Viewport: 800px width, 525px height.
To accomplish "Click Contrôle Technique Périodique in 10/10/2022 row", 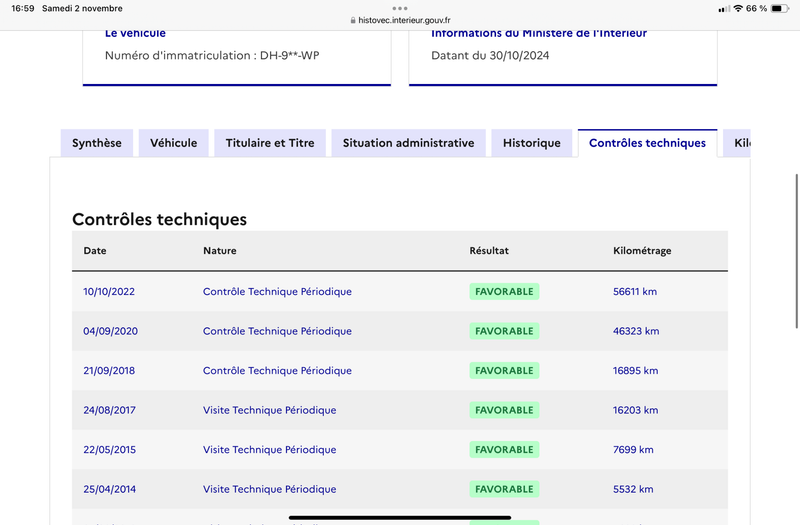I will point(278,291).
